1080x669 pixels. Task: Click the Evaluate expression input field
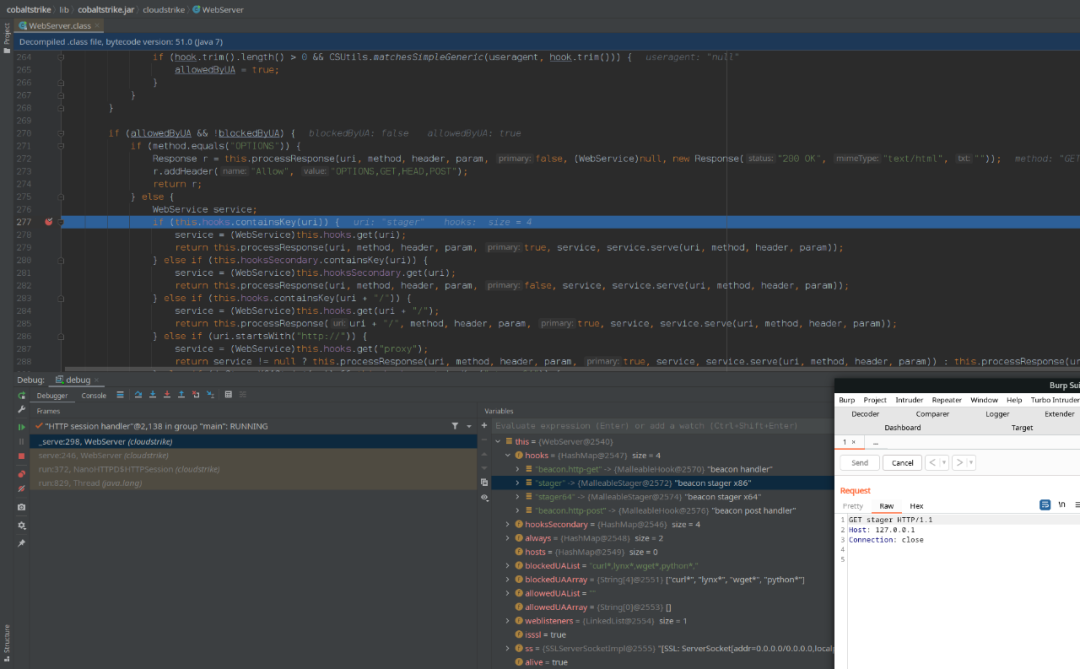click(x=663, y=426)
